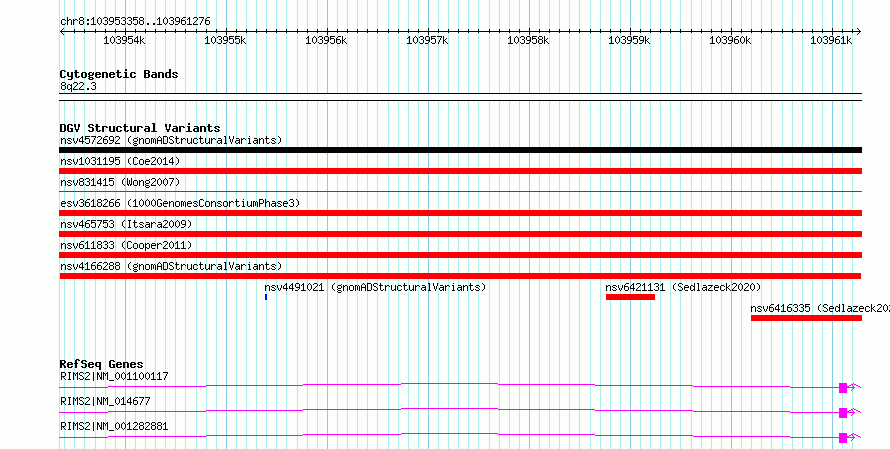This screenshot has width=890, height=449.
Task: Click the magenta exon box of NM_014677
Action: click(843, 413)
